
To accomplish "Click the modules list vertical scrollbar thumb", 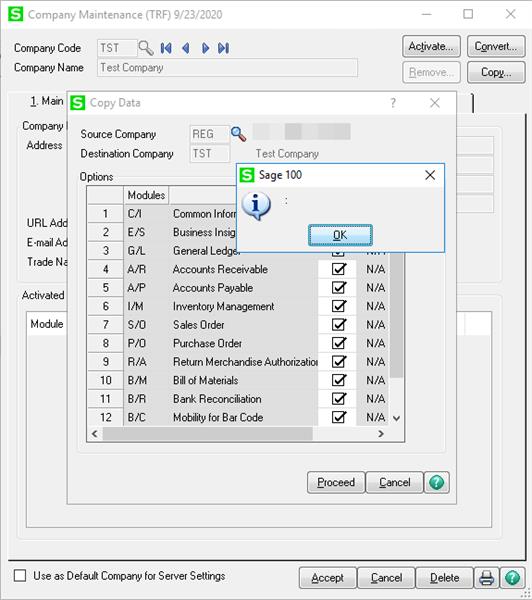I will tap(397, 315).
